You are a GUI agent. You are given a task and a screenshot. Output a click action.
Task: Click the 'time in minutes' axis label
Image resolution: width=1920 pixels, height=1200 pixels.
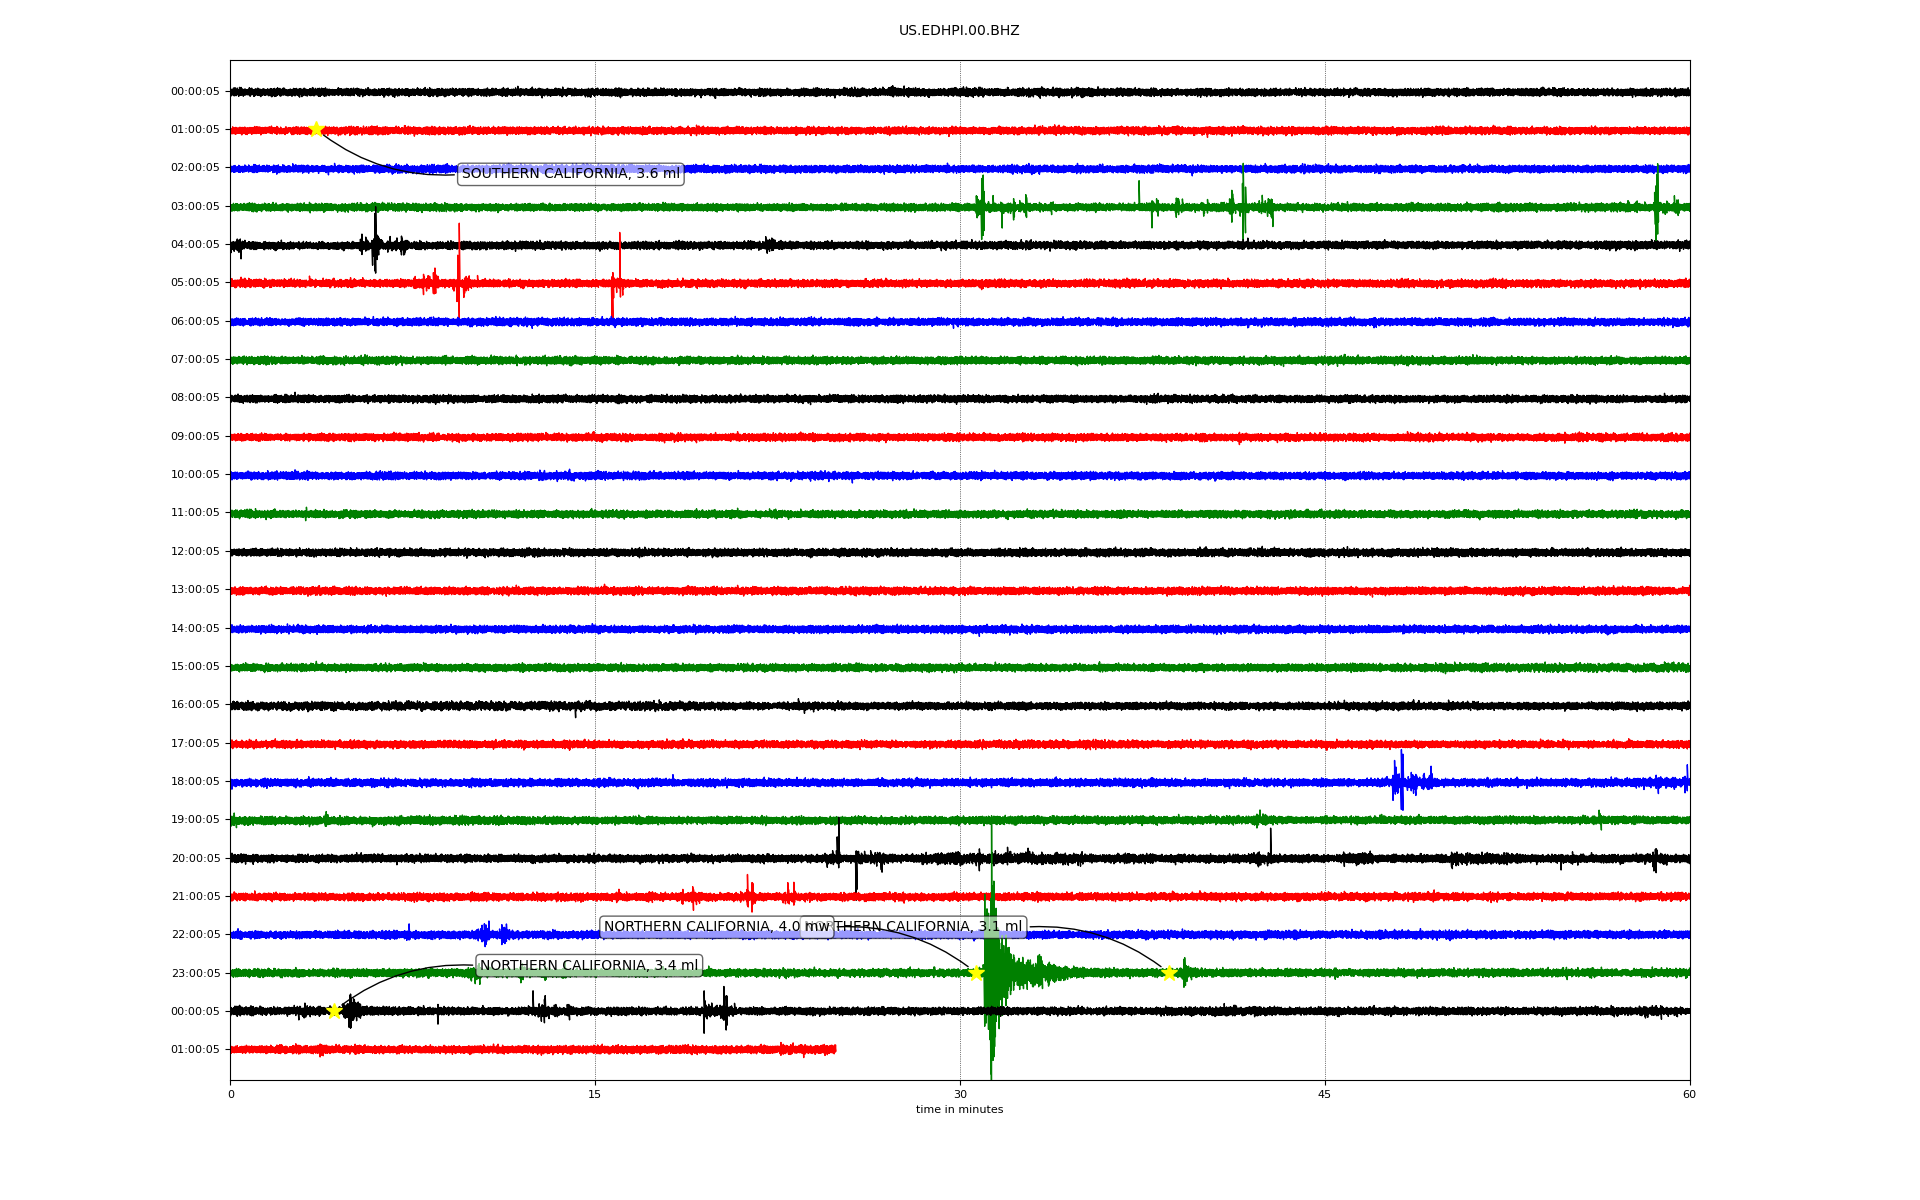pyautogui.click(x=959, y=1110)
